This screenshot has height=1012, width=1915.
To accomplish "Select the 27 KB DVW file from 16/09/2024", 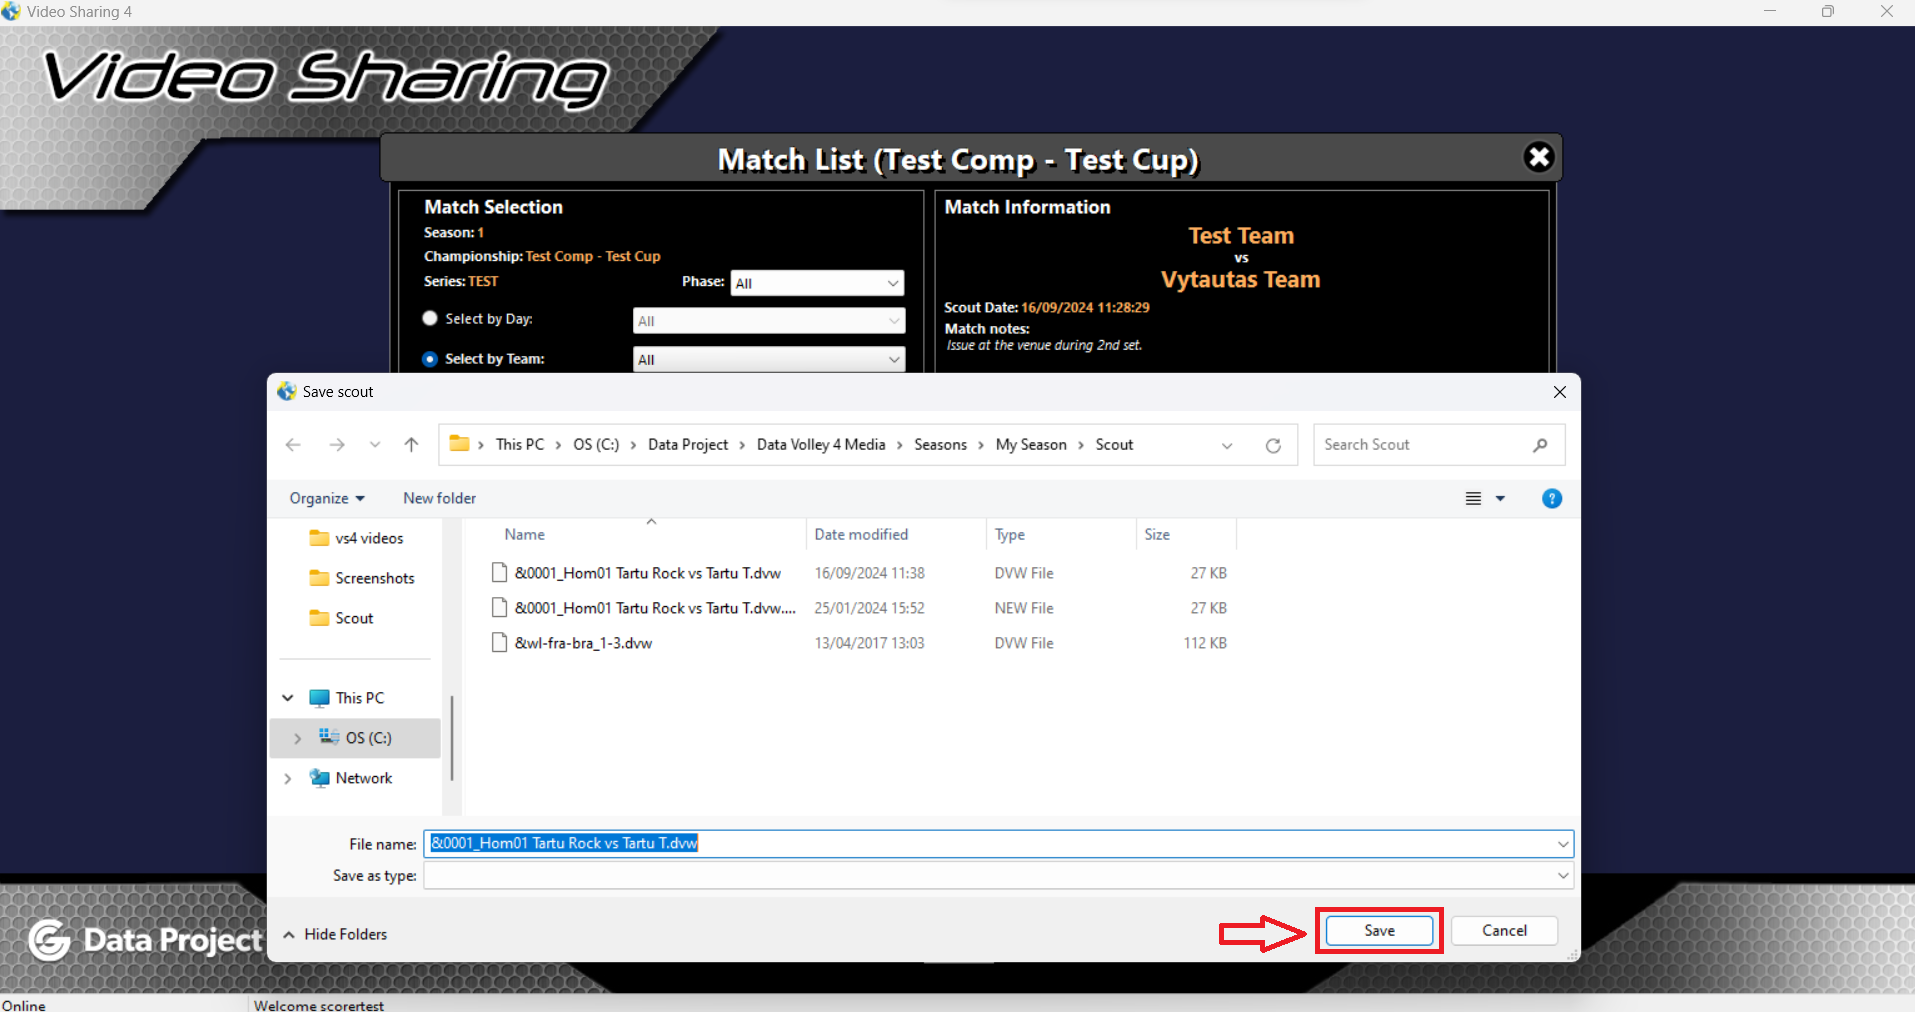I will (859, 573).
